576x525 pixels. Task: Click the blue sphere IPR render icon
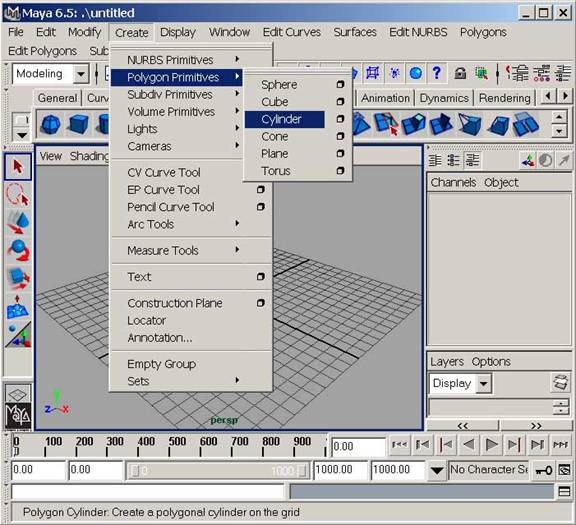click(415, 73)
